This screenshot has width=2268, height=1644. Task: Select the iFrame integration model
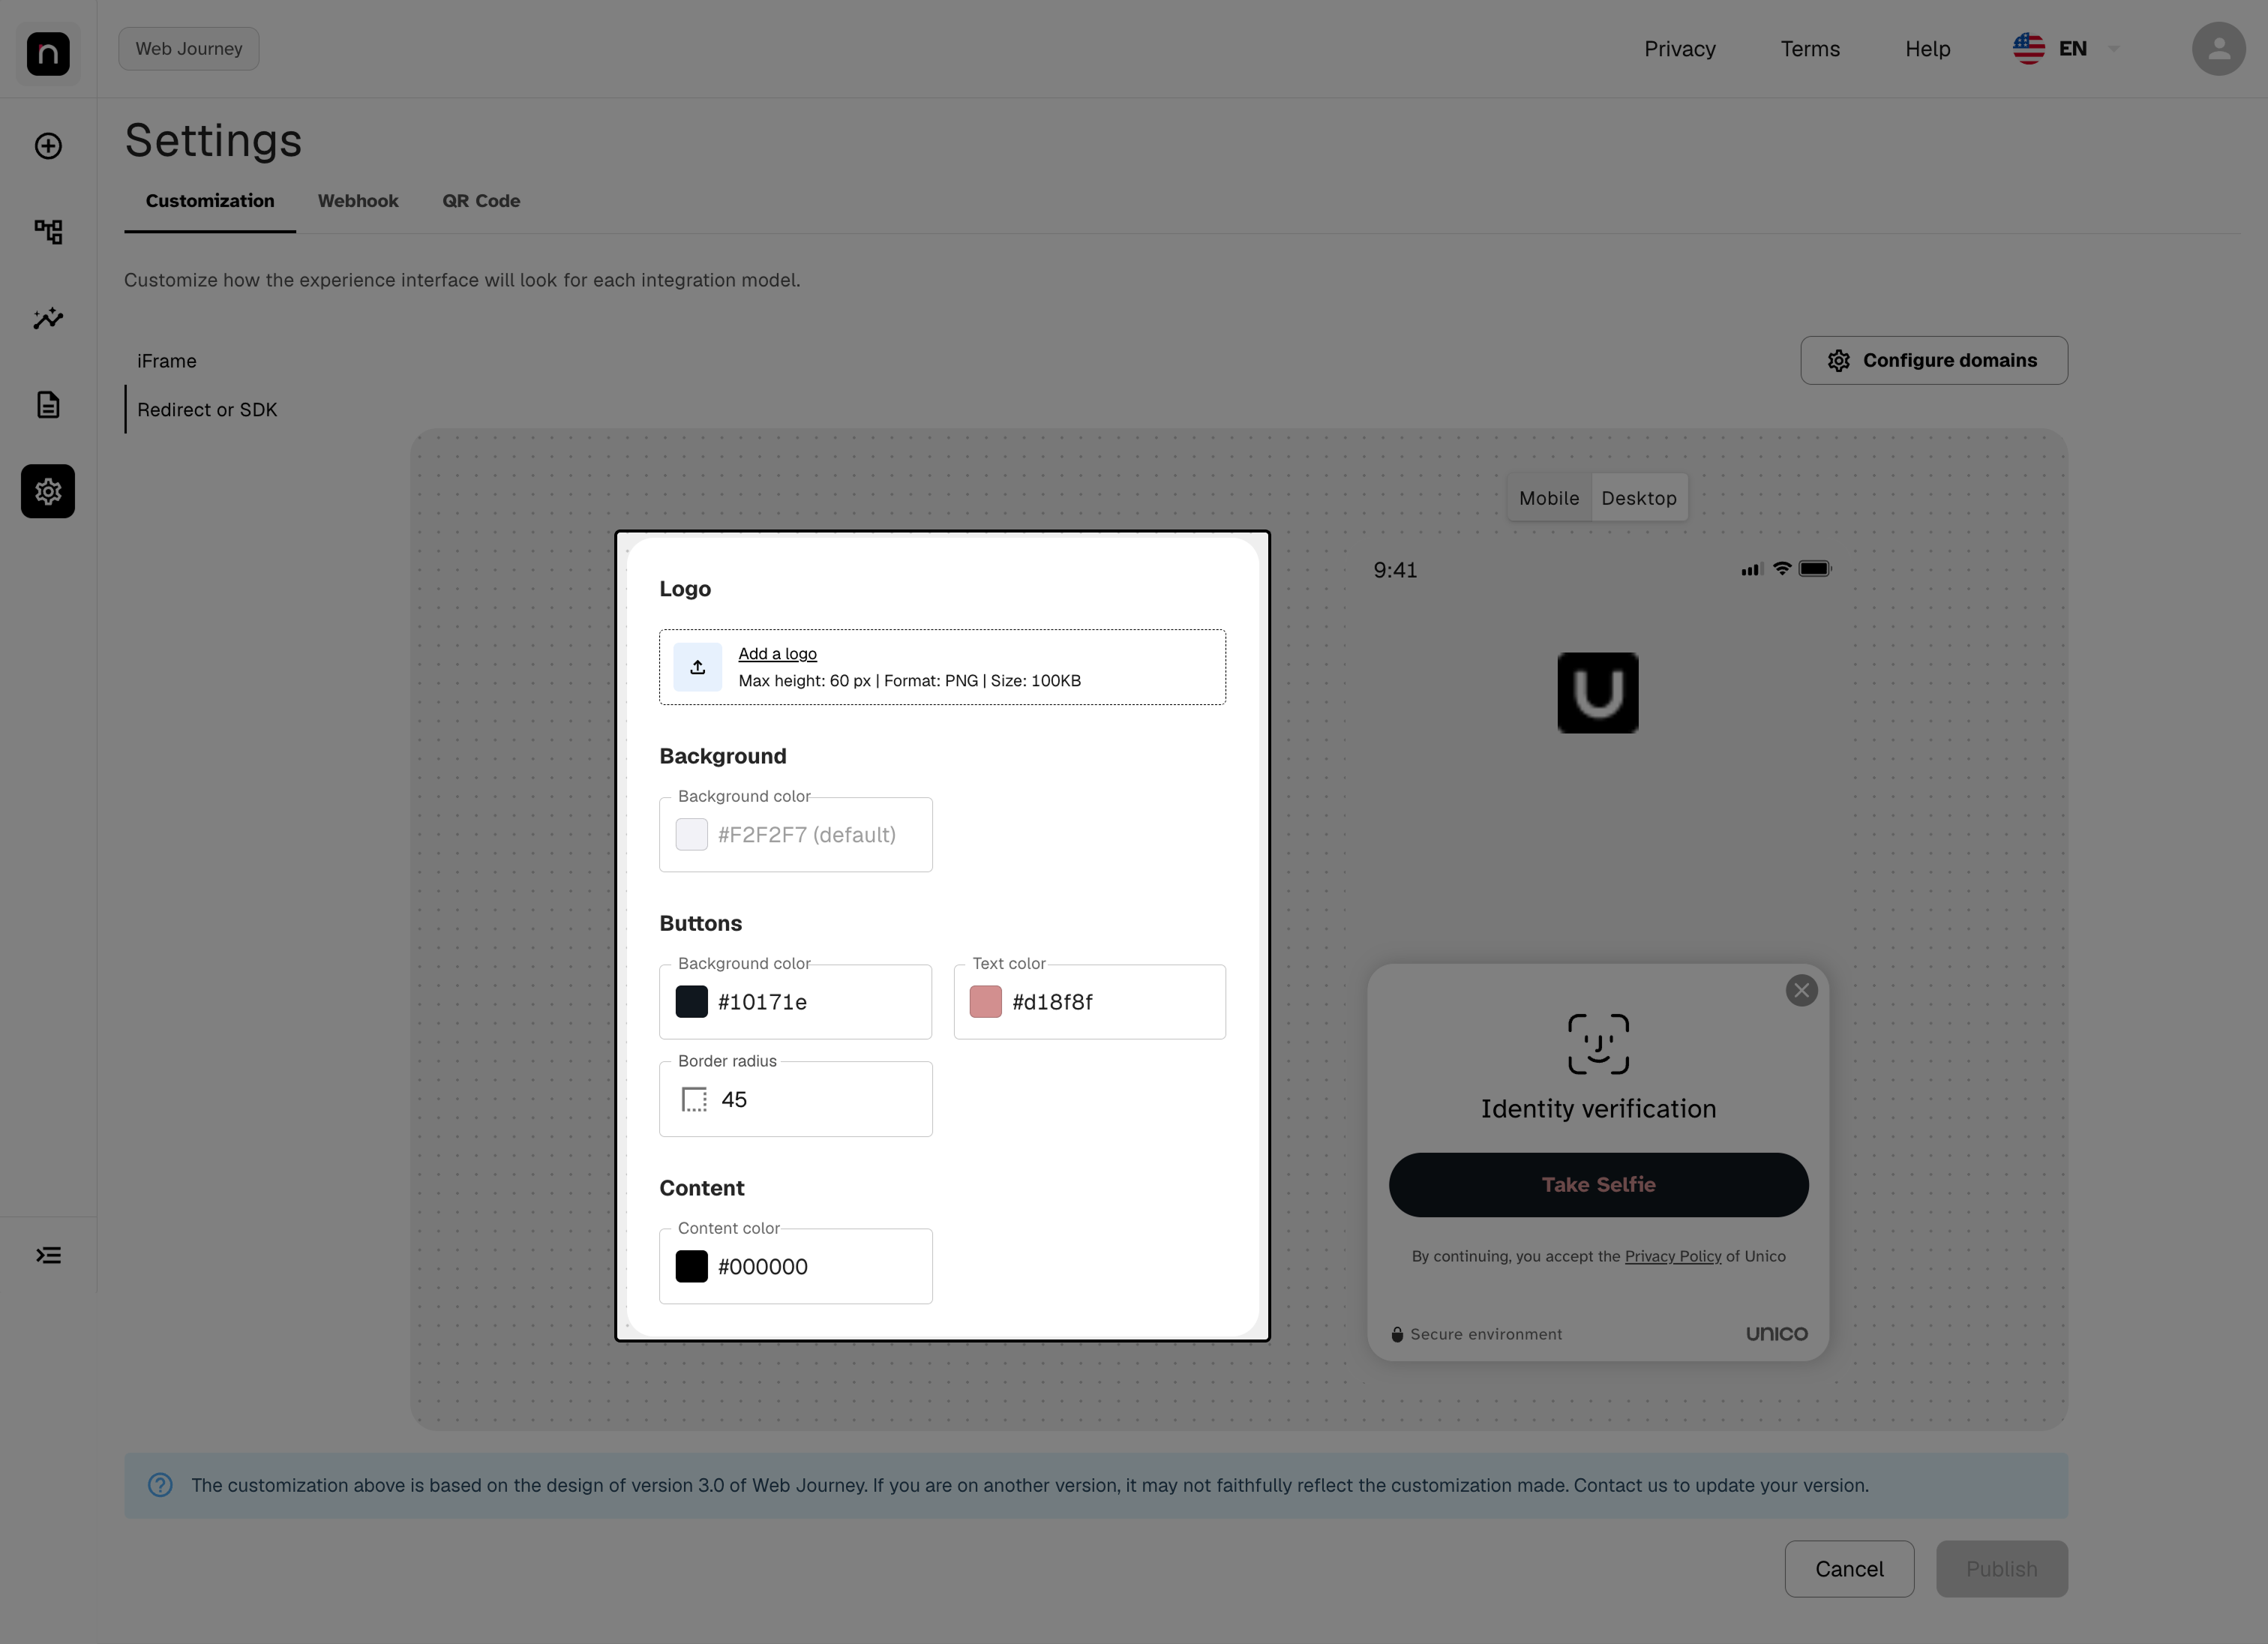click(x=167, y=361)
